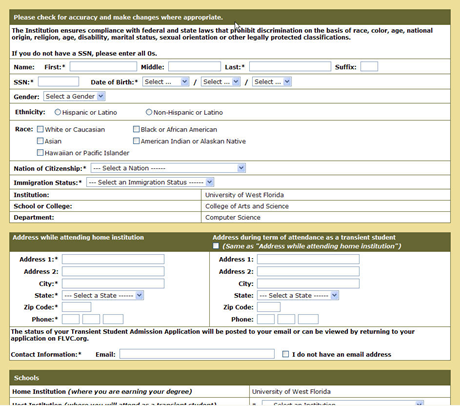
Task: Check the Black or African American box
Action: coord(136,129)
